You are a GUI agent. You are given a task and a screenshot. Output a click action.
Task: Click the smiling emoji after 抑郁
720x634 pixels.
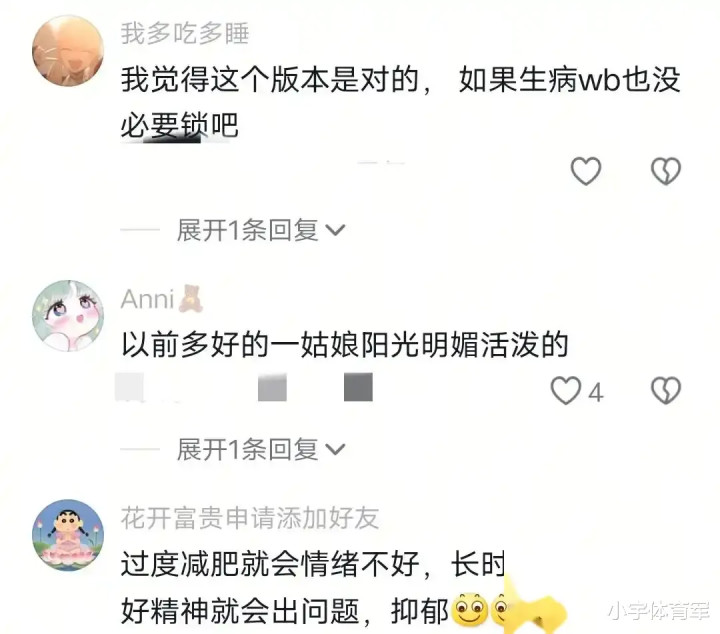coord(470,610)
